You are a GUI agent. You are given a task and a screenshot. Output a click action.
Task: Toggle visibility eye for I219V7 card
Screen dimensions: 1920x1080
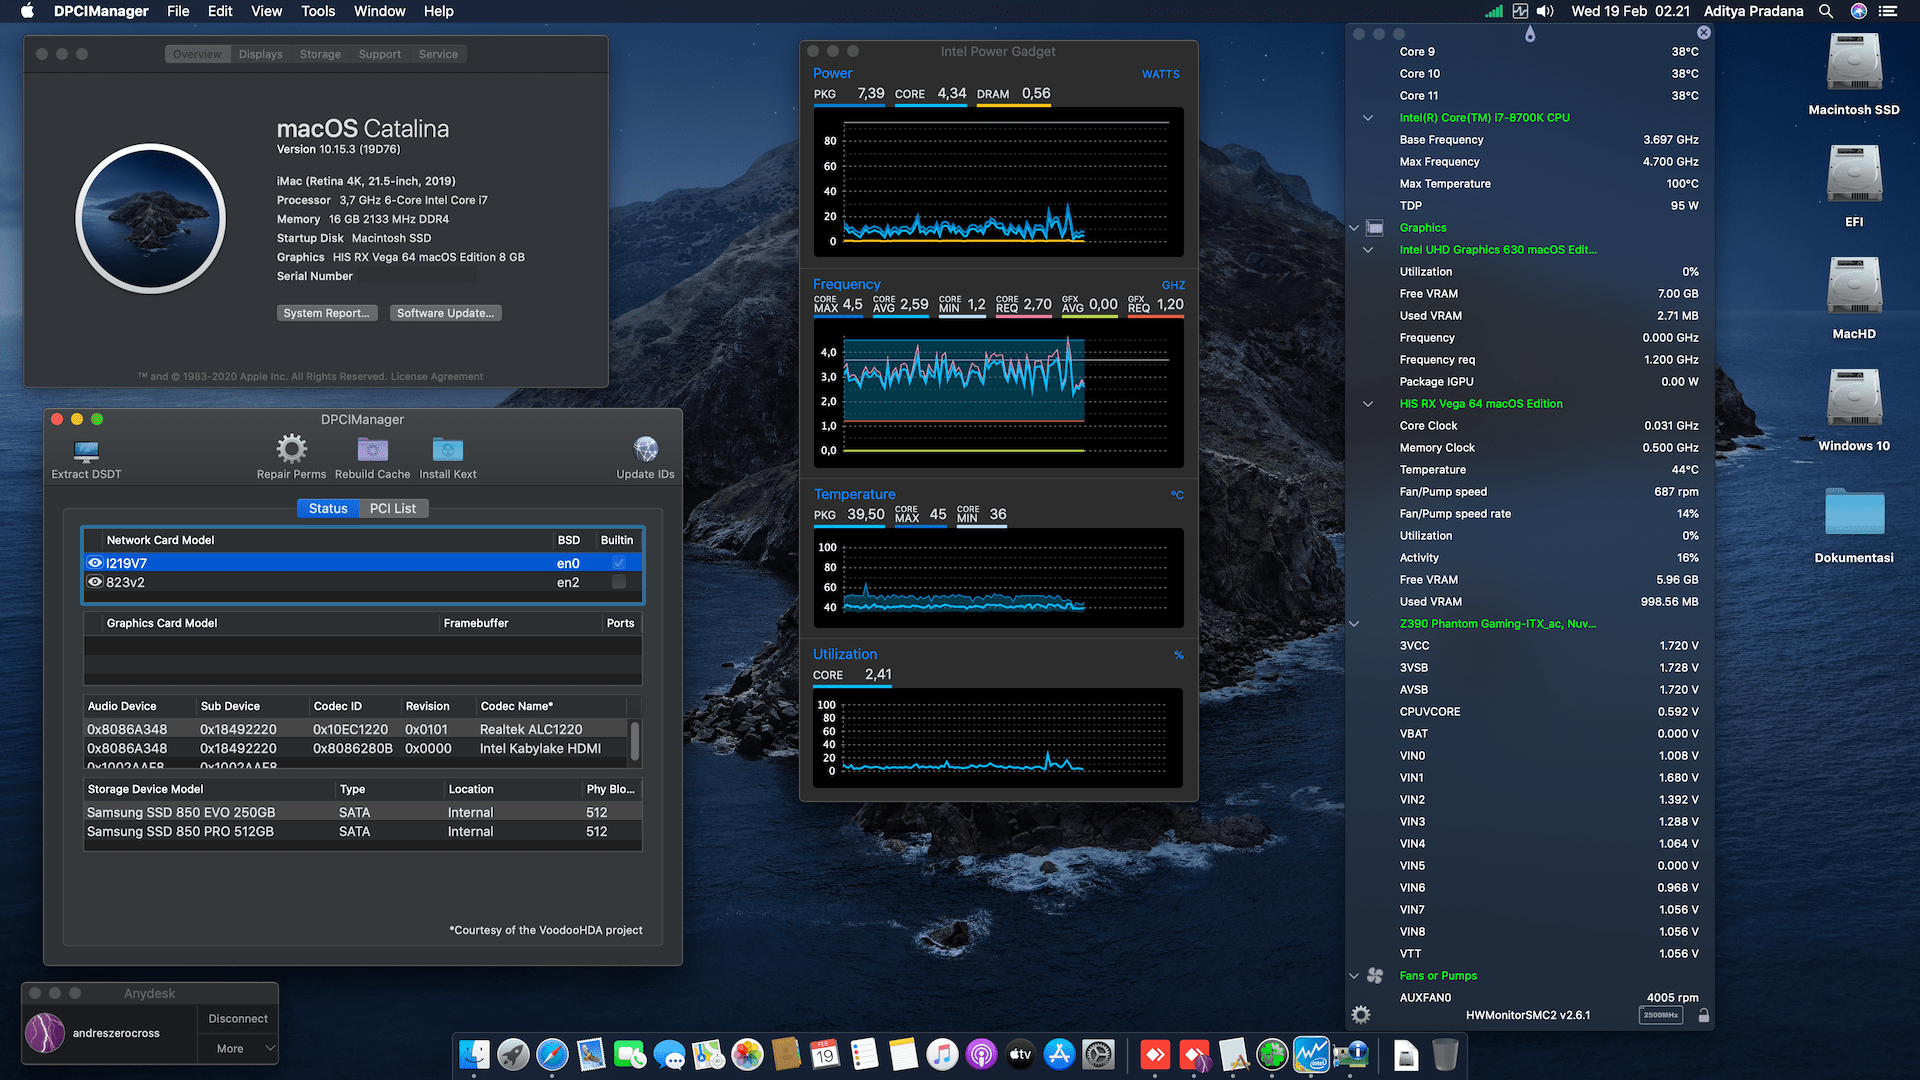95,563
